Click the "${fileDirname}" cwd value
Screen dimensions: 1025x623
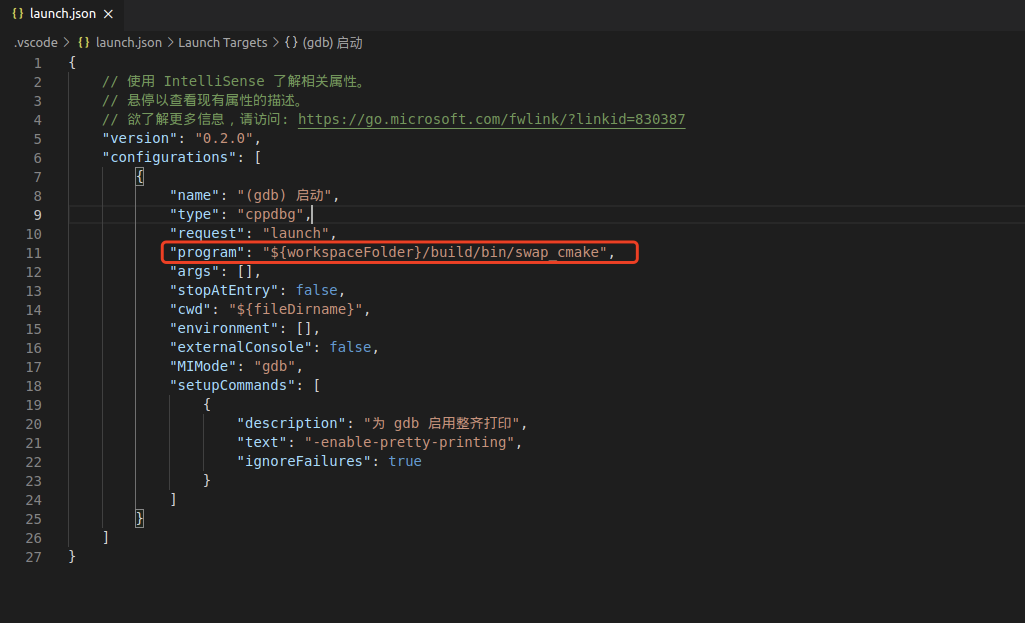pos(299,309)
